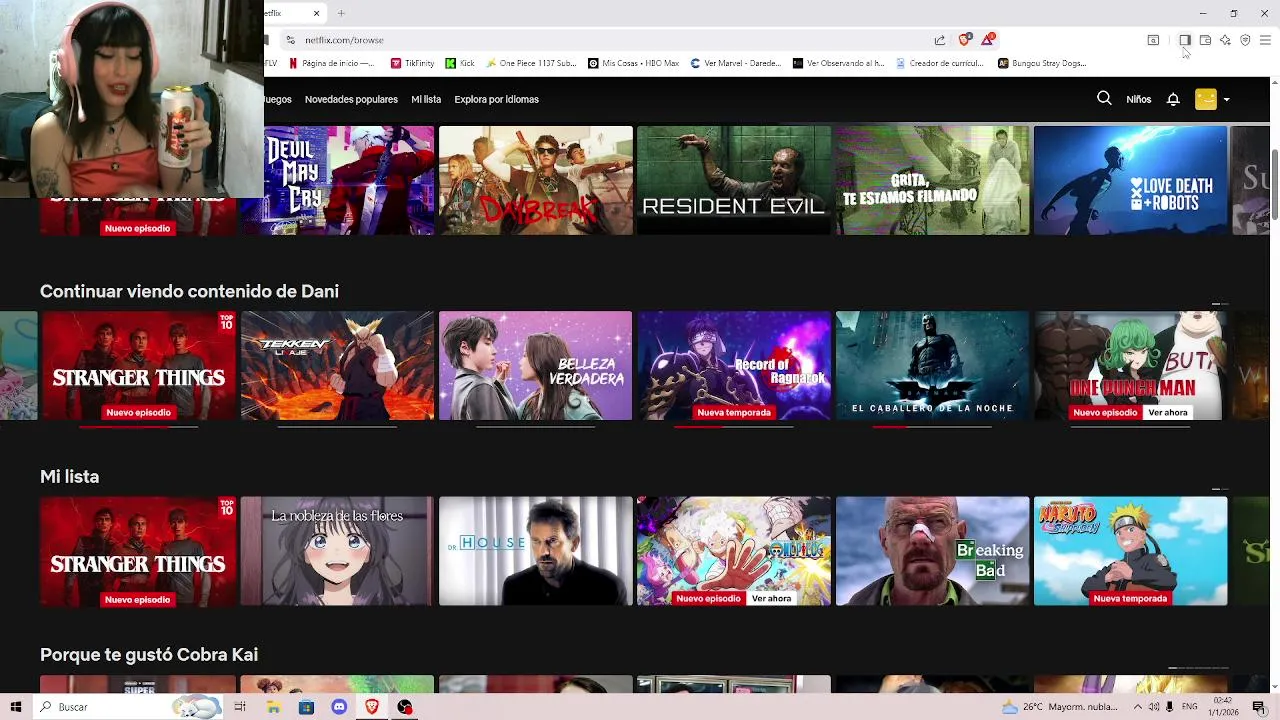Open the Netflix search magnifier icon
The image size is (1280, 720).
tap(1104, 99)
